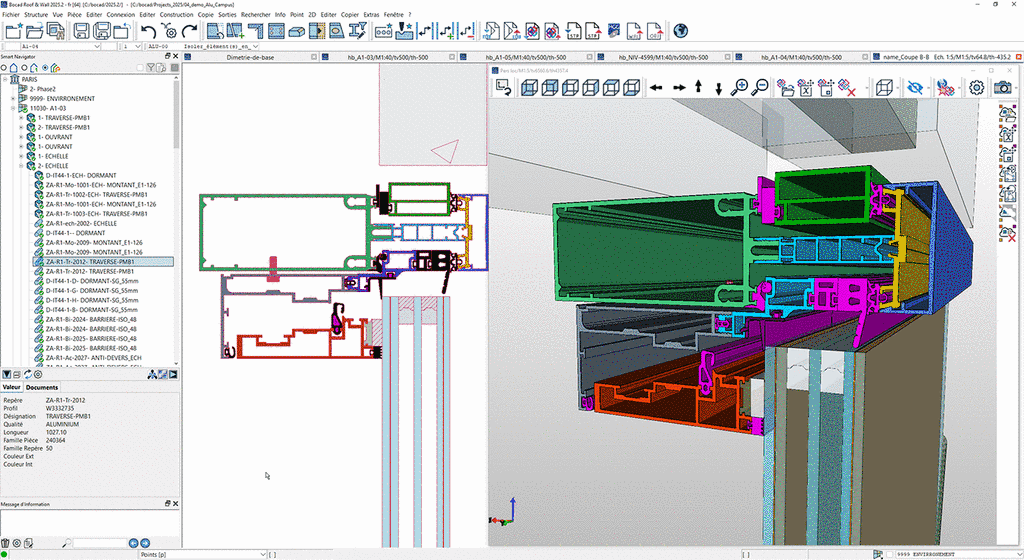
Task: Click the Redo arrow in the main toolbar
Action: pos(189,31)
